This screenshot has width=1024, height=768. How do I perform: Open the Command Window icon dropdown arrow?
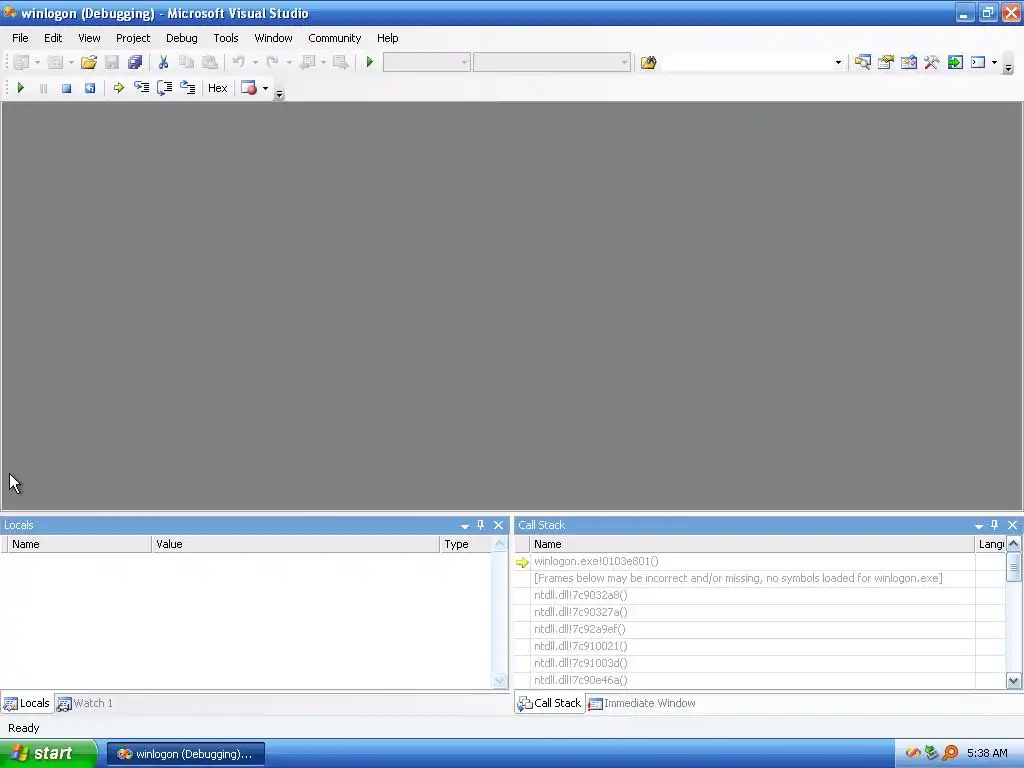pos(994,63)
